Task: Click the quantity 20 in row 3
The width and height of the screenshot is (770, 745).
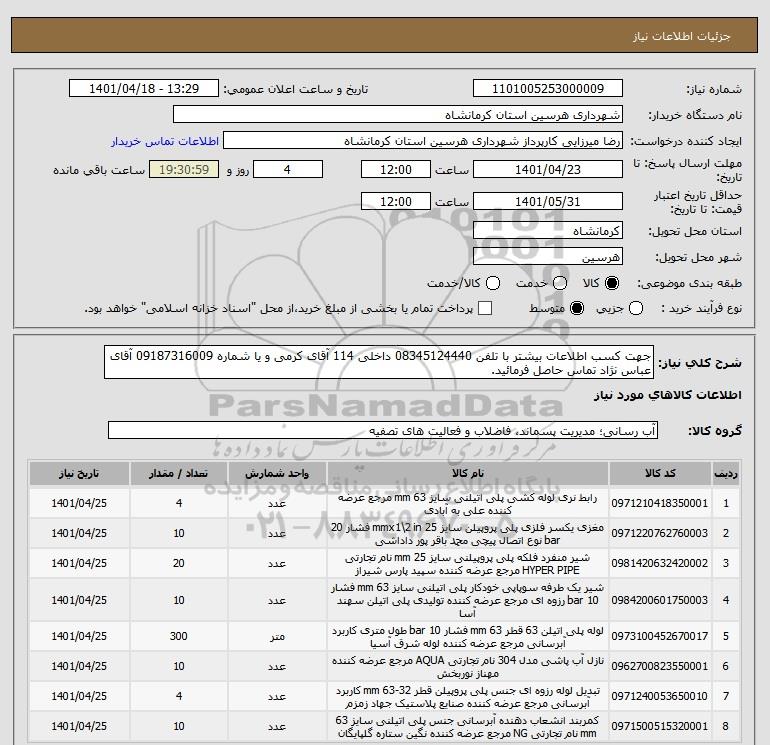Action: [x=178, y=563]
